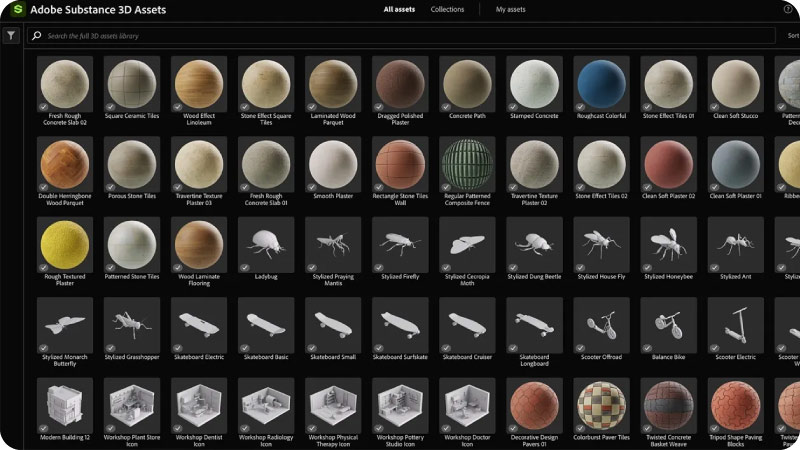
Task: Open the help question mark icon
Action: point(788,9)
